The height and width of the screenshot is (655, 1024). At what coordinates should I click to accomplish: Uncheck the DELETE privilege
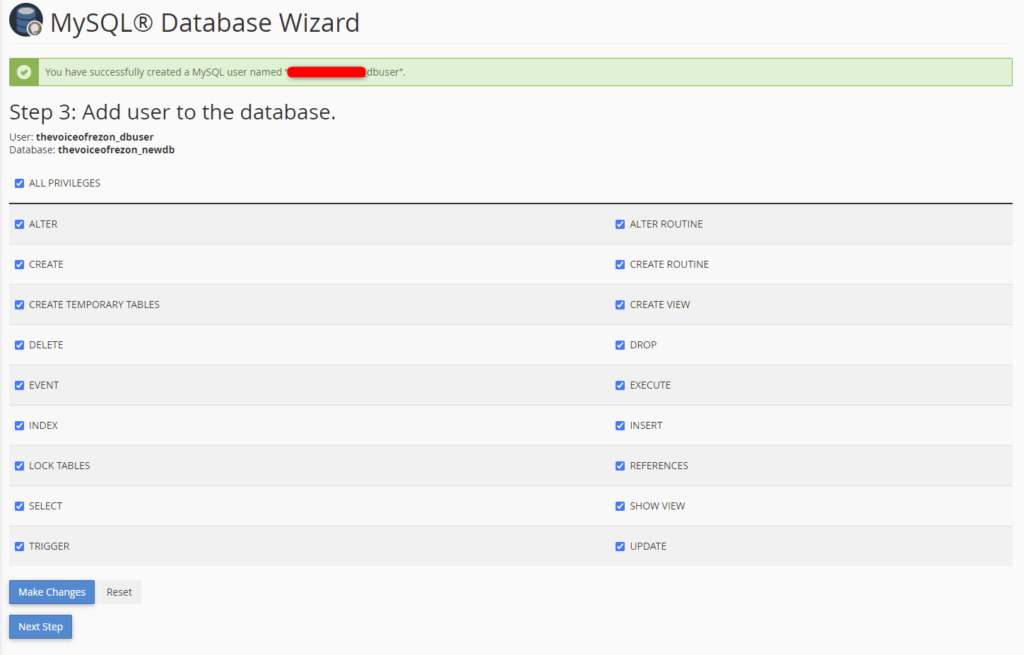pos(18,345)
